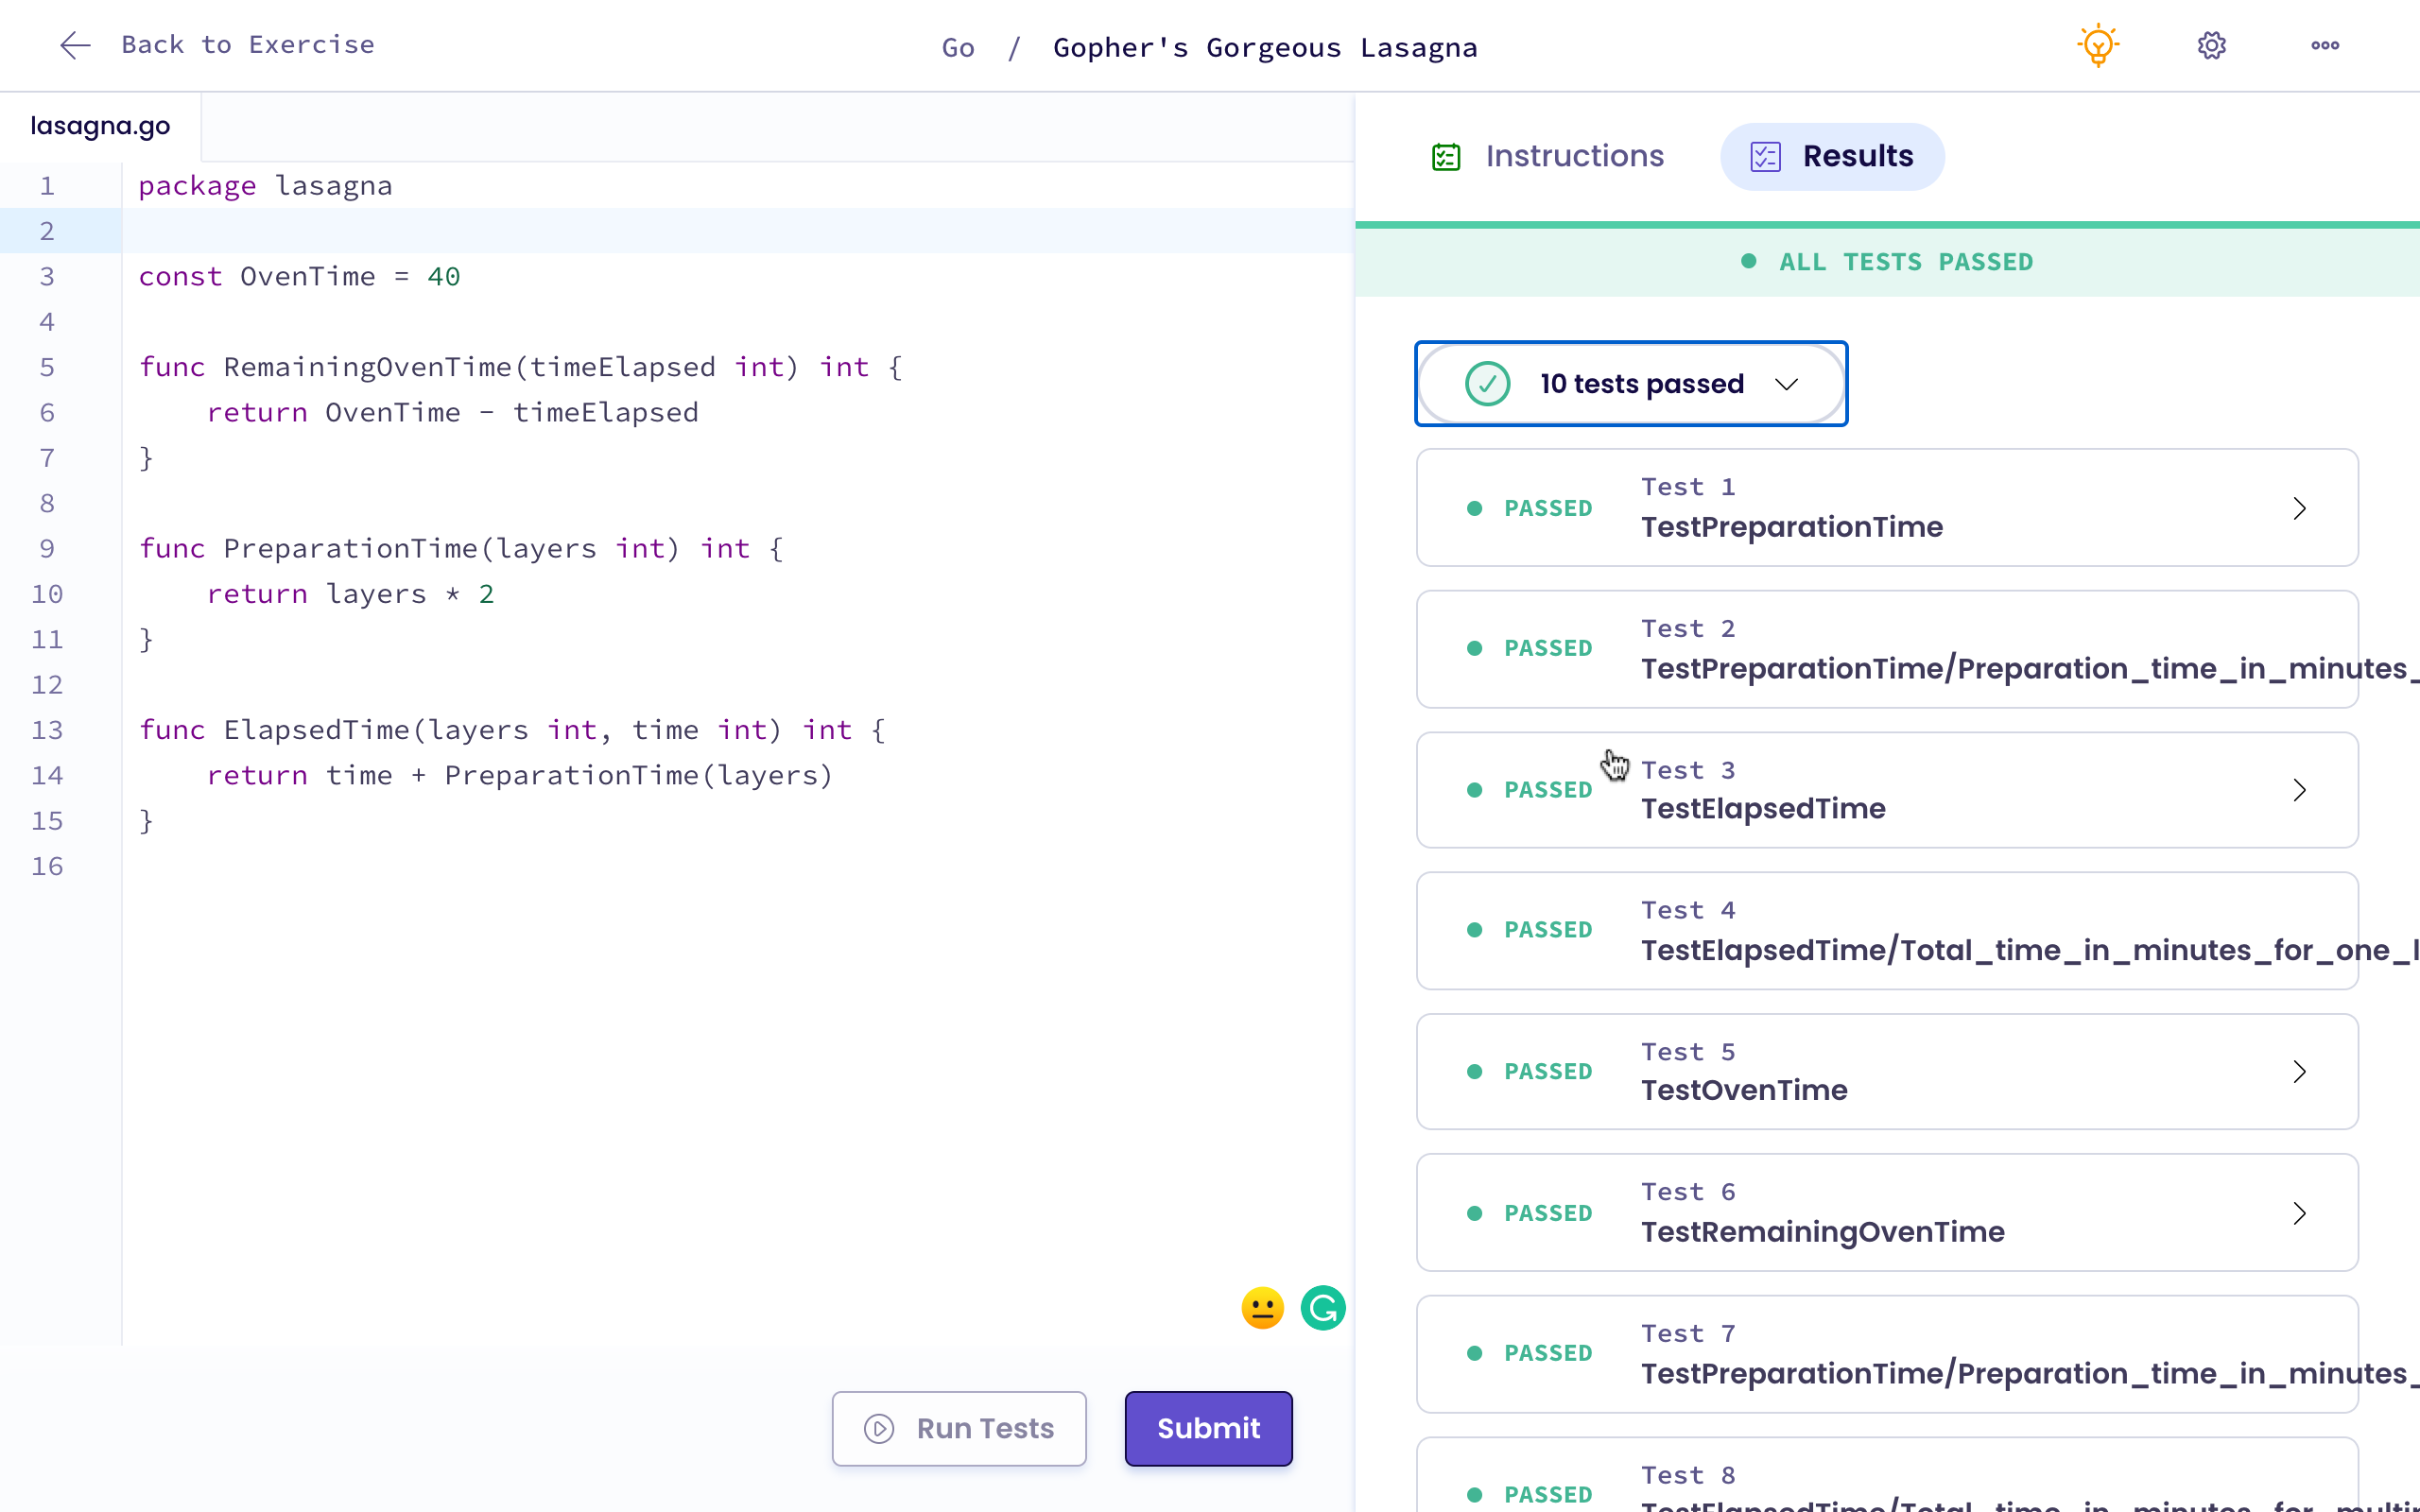Open Test 4 Total_time_in_minutes result

click(1887, 931)
